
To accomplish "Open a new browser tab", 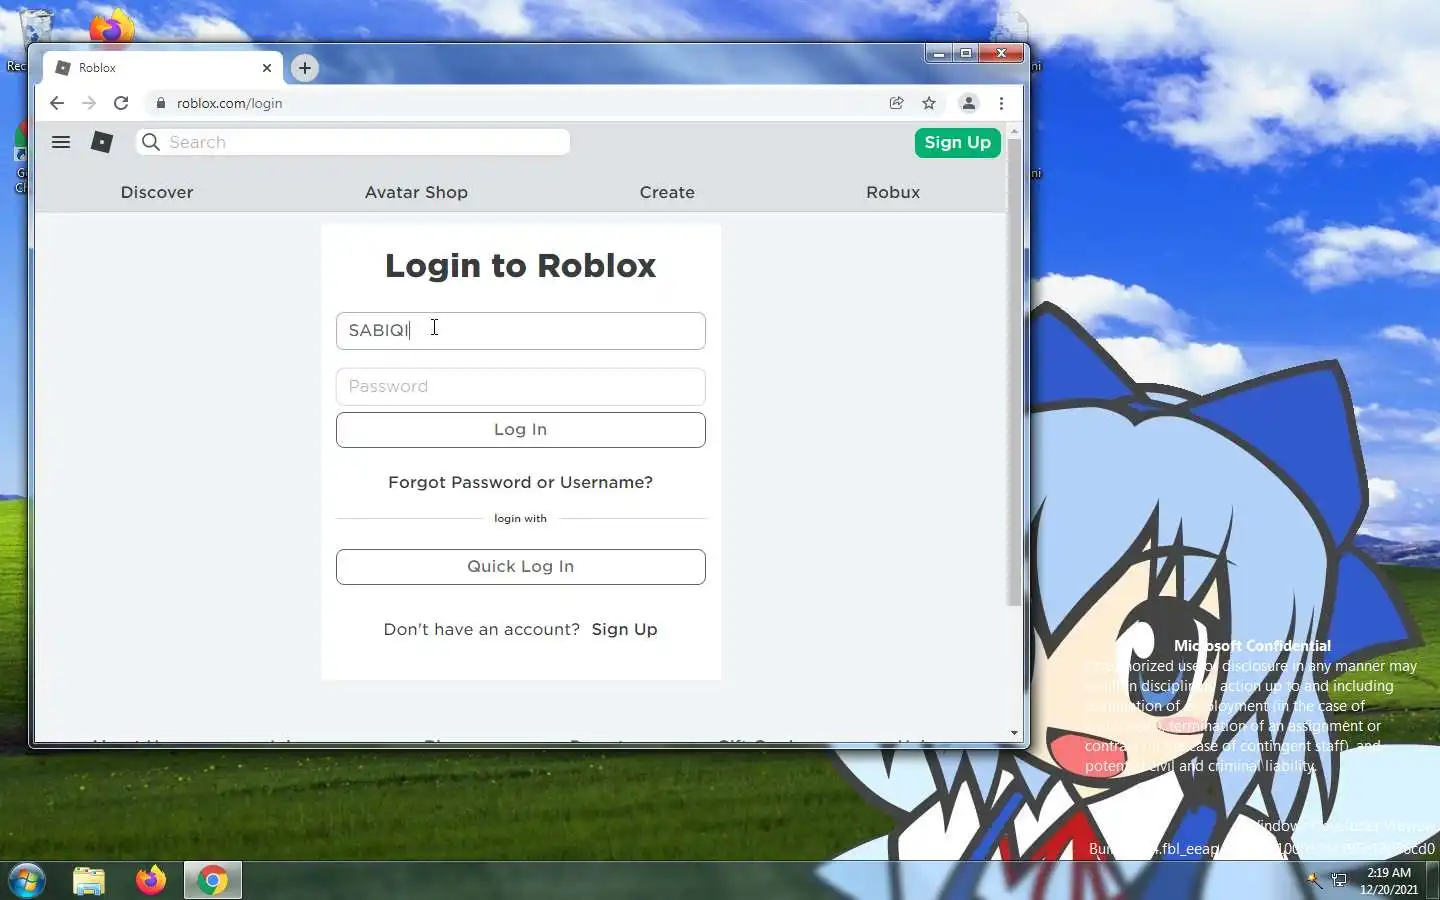I will 305,68.
